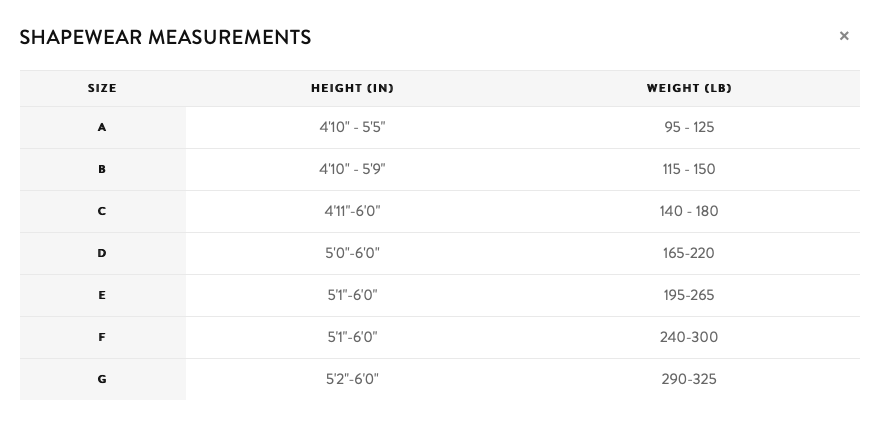Select size D row label

102,254
